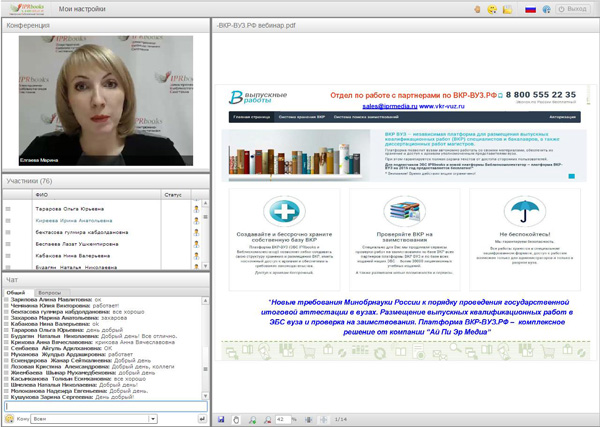Select participant Тарарова Ольга Юрьевна
This screenshot has width=600, height=427.
tap(70, 209)
